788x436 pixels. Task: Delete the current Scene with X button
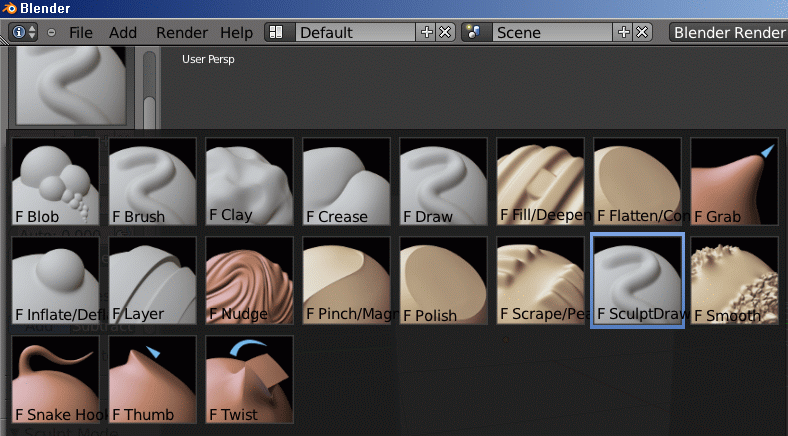pos(642,32)
